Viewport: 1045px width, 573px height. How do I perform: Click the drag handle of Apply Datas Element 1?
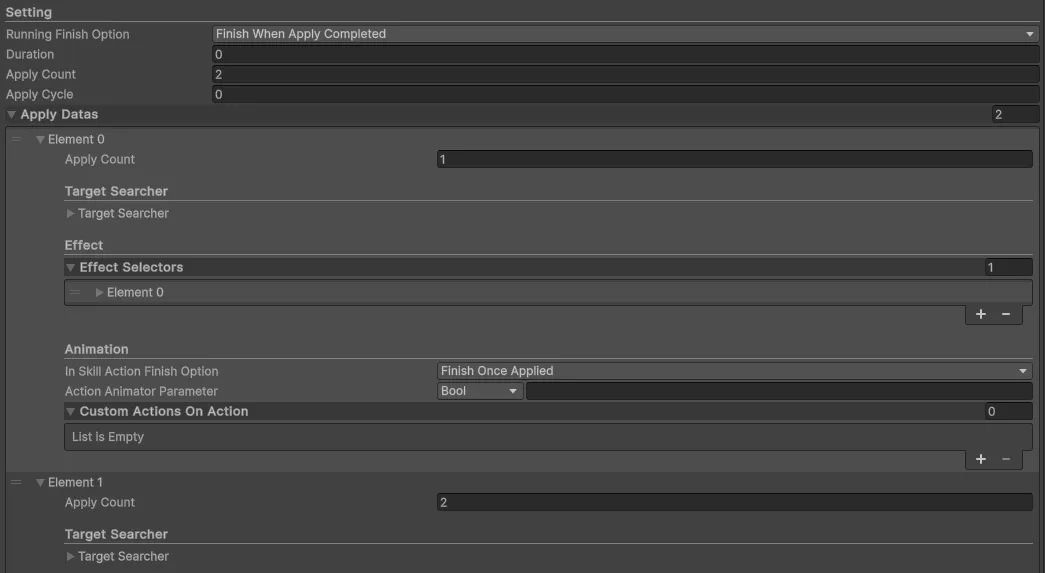(16, 482)
